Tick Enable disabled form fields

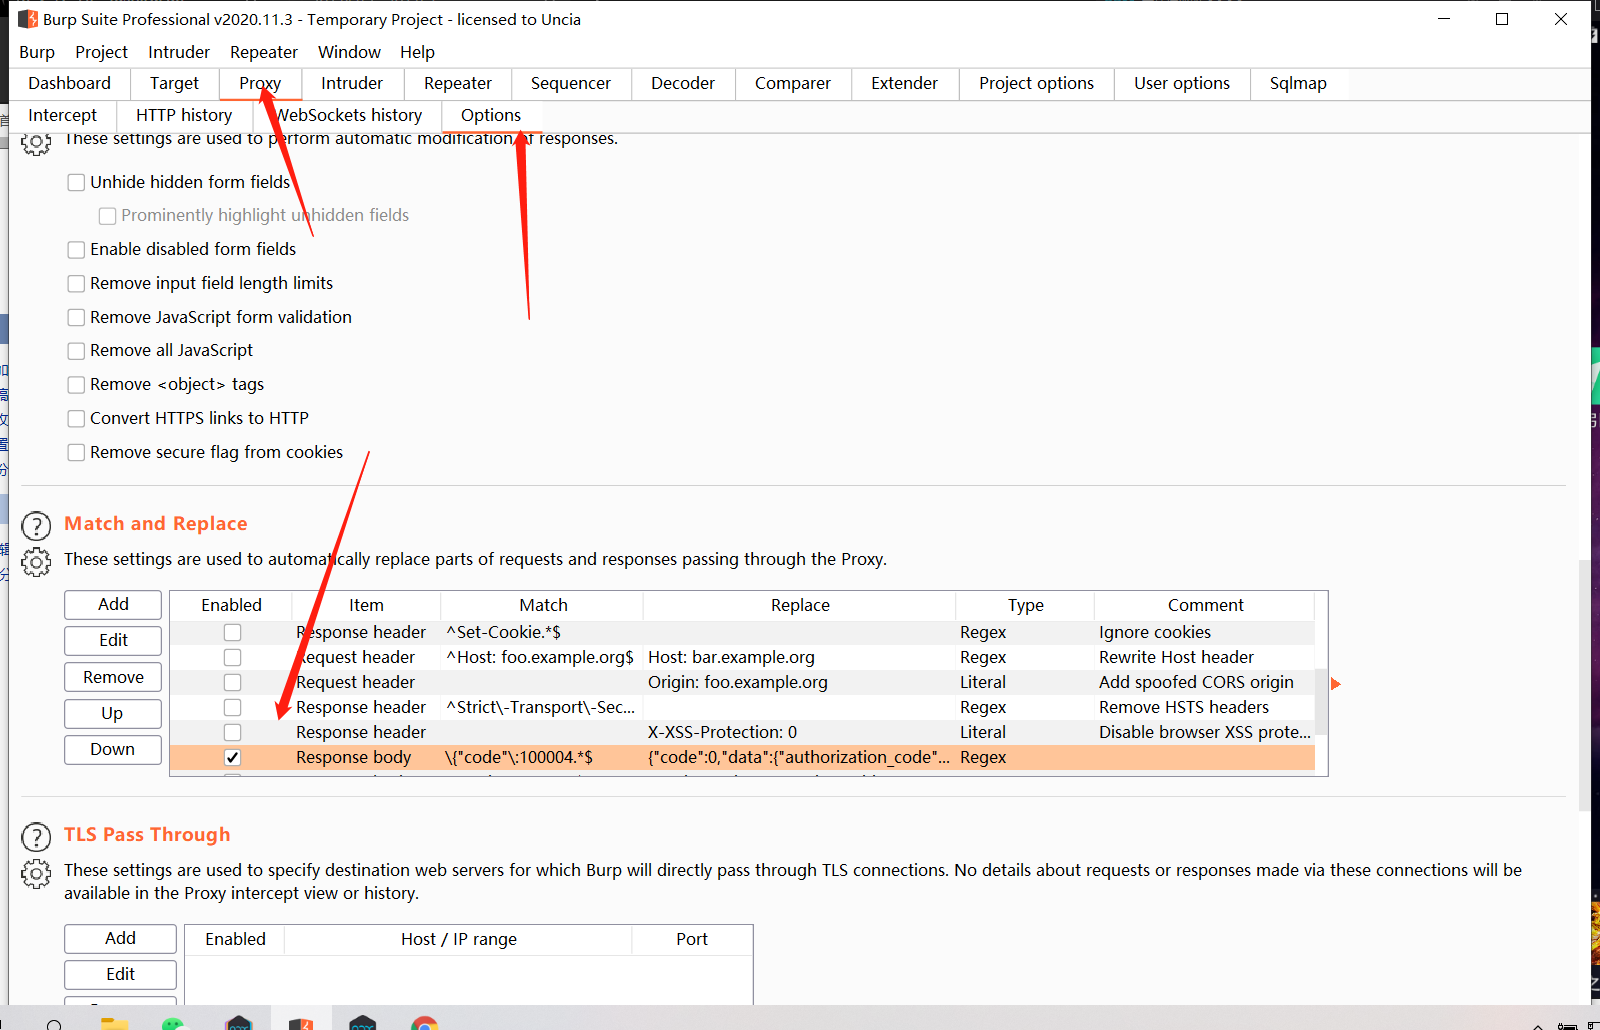coord(76,250)
